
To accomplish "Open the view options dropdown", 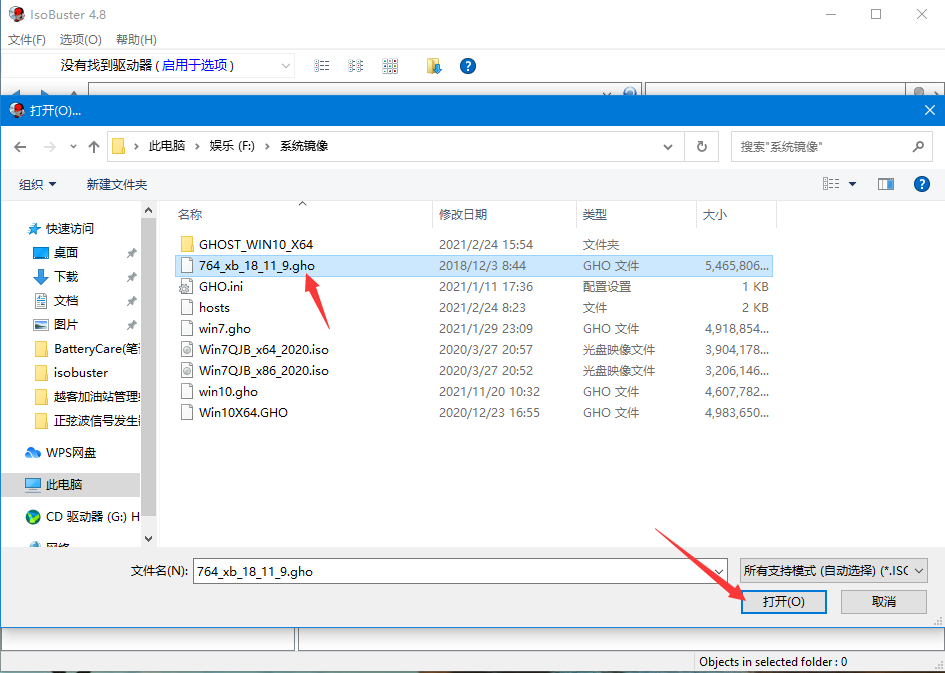I will [852, 184].
